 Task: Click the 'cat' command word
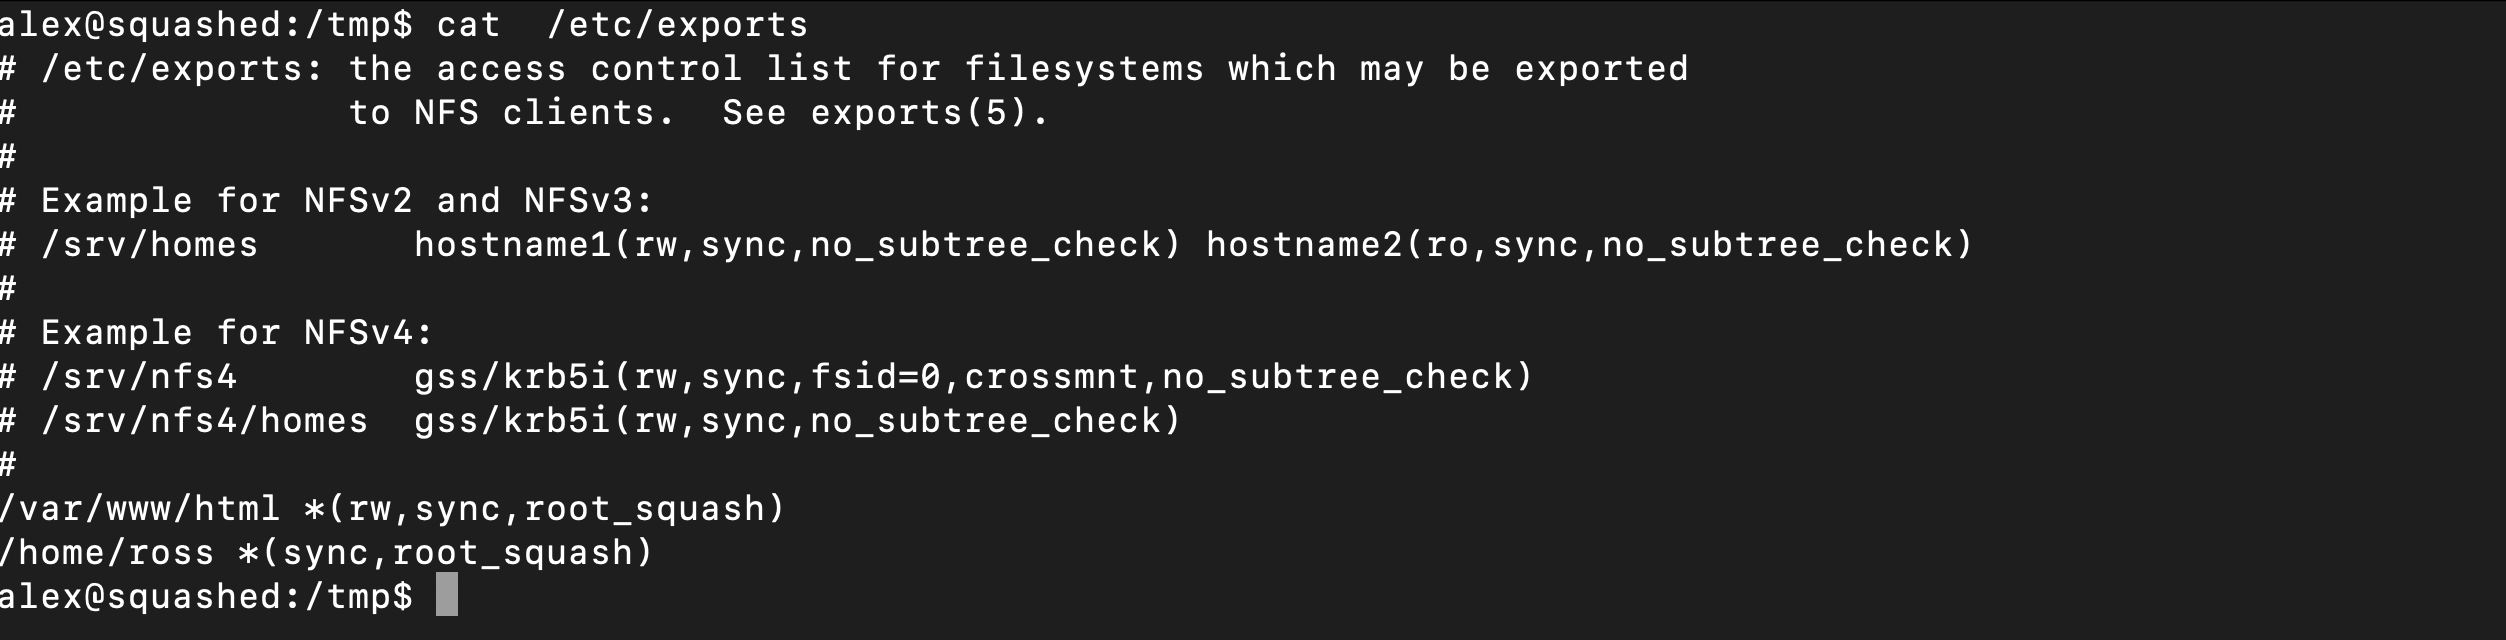pyautogui.click(x=469, y=24)
